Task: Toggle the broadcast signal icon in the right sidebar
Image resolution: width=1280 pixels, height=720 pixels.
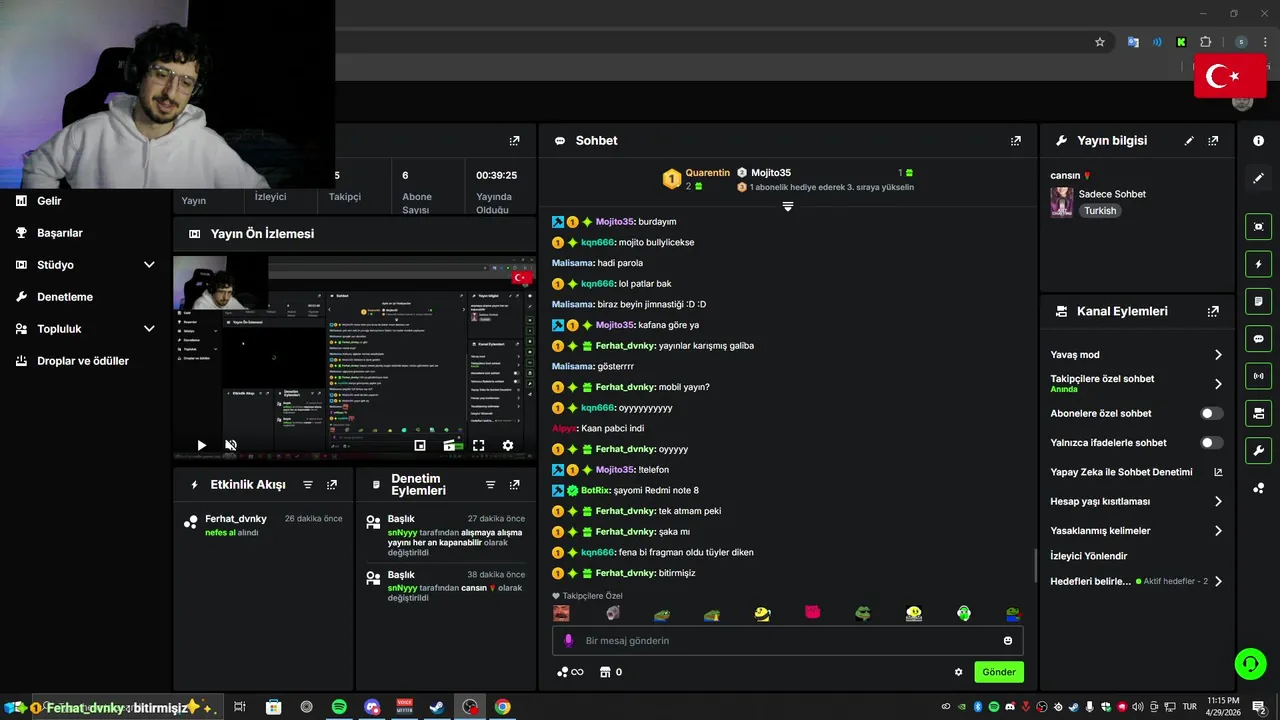Action: tap(1258, 376)
